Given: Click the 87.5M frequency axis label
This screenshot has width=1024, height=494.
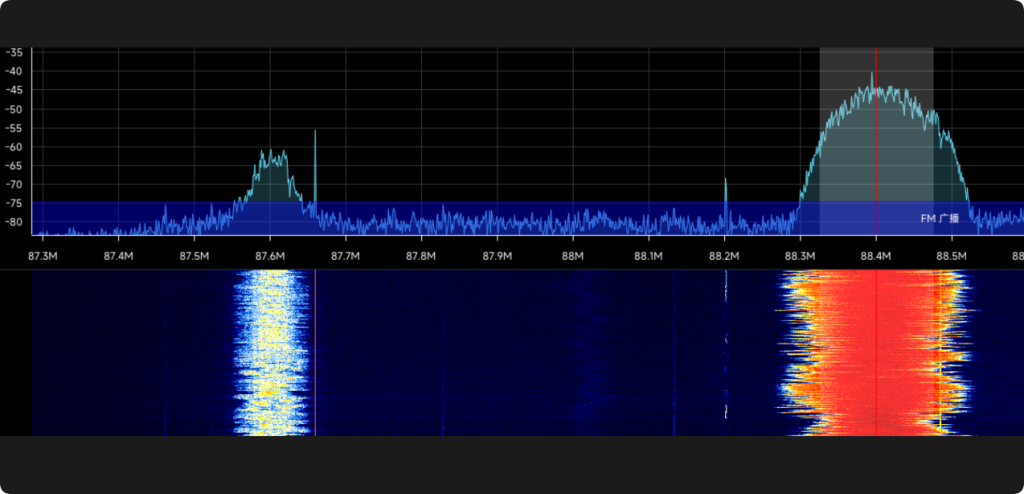Looking at the screenshot, I should pyautogui.click(x=194, y=256).
